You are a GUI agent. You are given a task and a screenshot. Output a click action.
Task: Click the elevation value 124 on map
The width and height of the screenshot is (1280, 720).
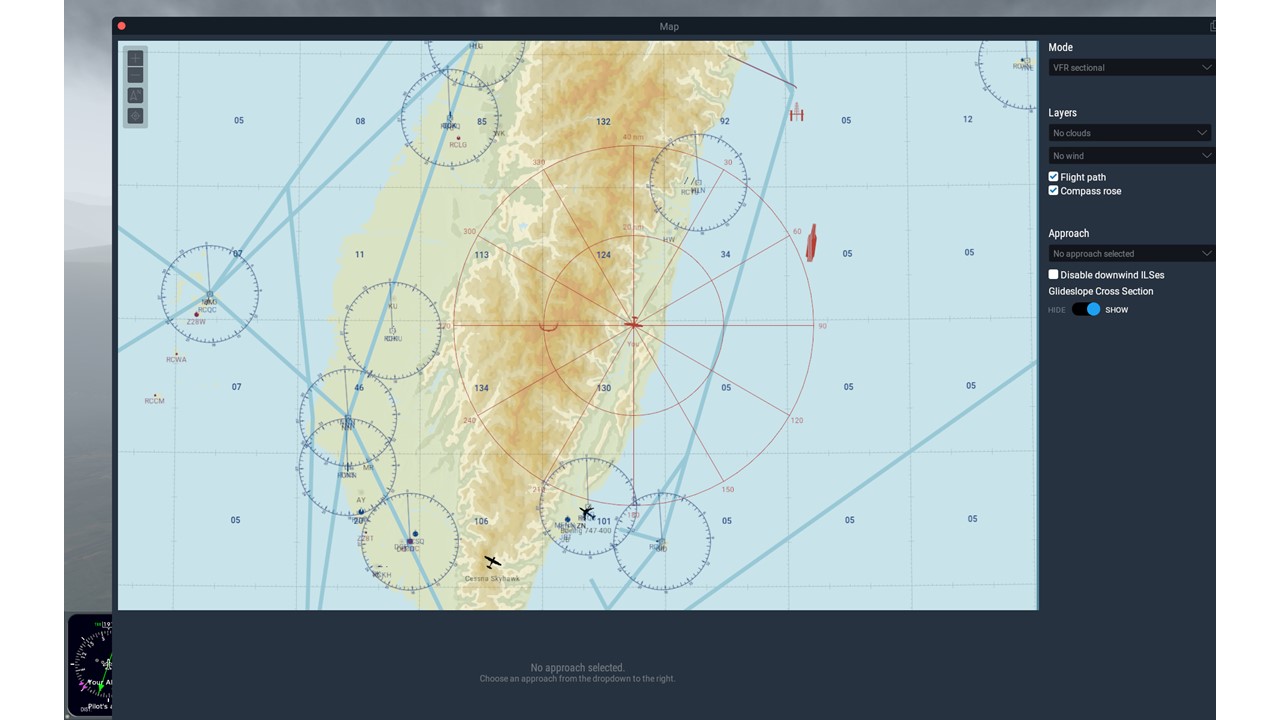603,255
